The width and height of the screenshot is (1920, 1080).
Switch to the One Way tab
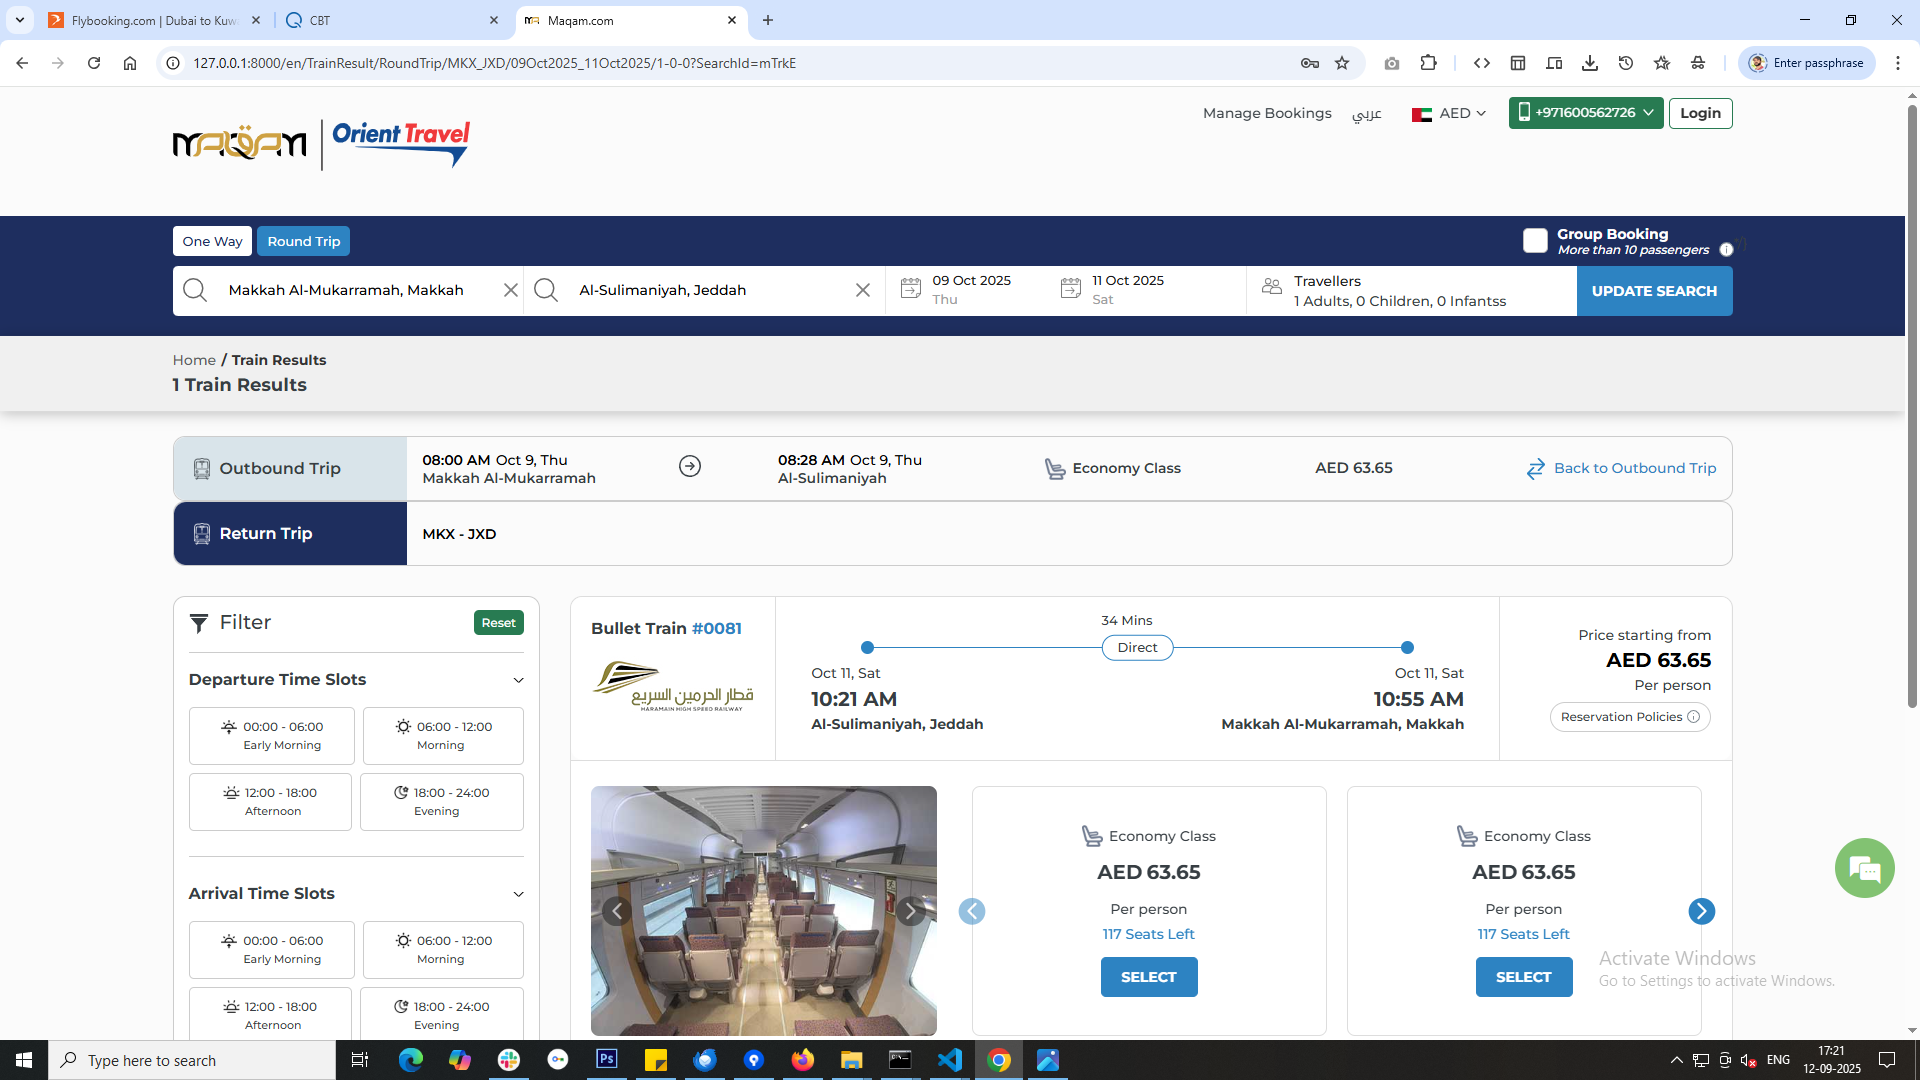(x=212, y=241)
